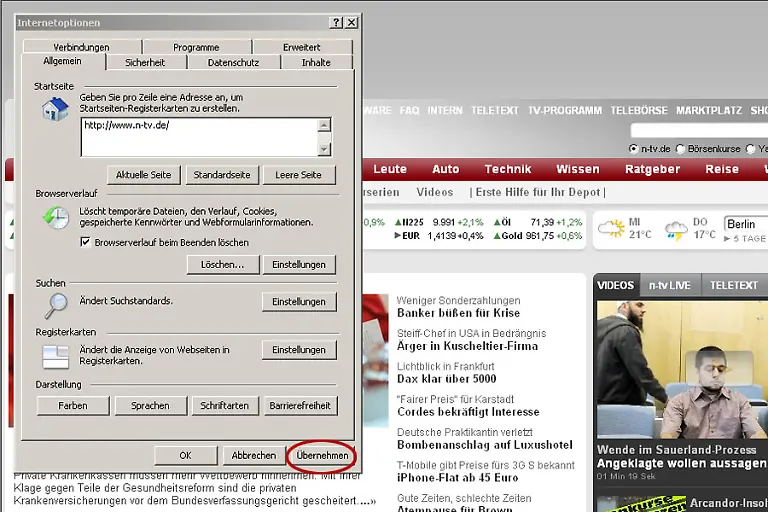Click the homepage URL text field
Image resolution: width=768 pixels, height=512 pixels.
(x=198, y=136)
